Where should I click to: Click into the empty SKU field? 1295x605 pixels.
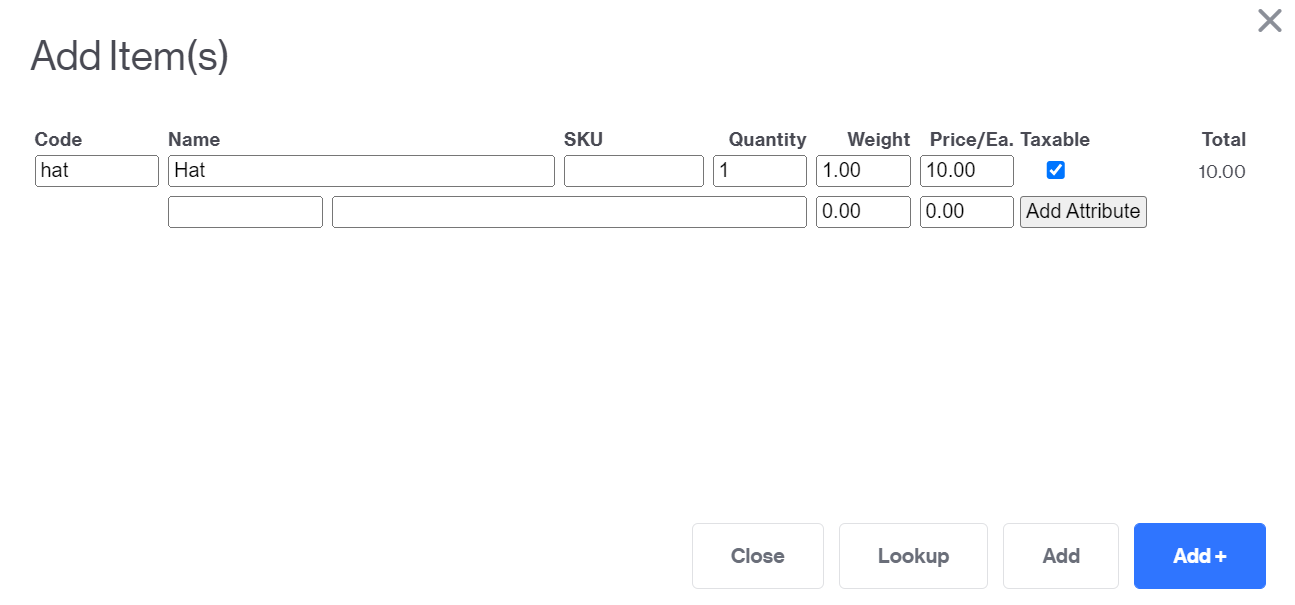coord(634,171)
